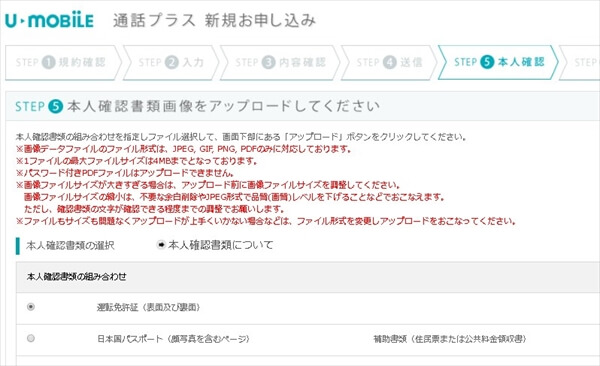
Task: Click the arrow icon beside 本人確認書類について
Action: 161,245
